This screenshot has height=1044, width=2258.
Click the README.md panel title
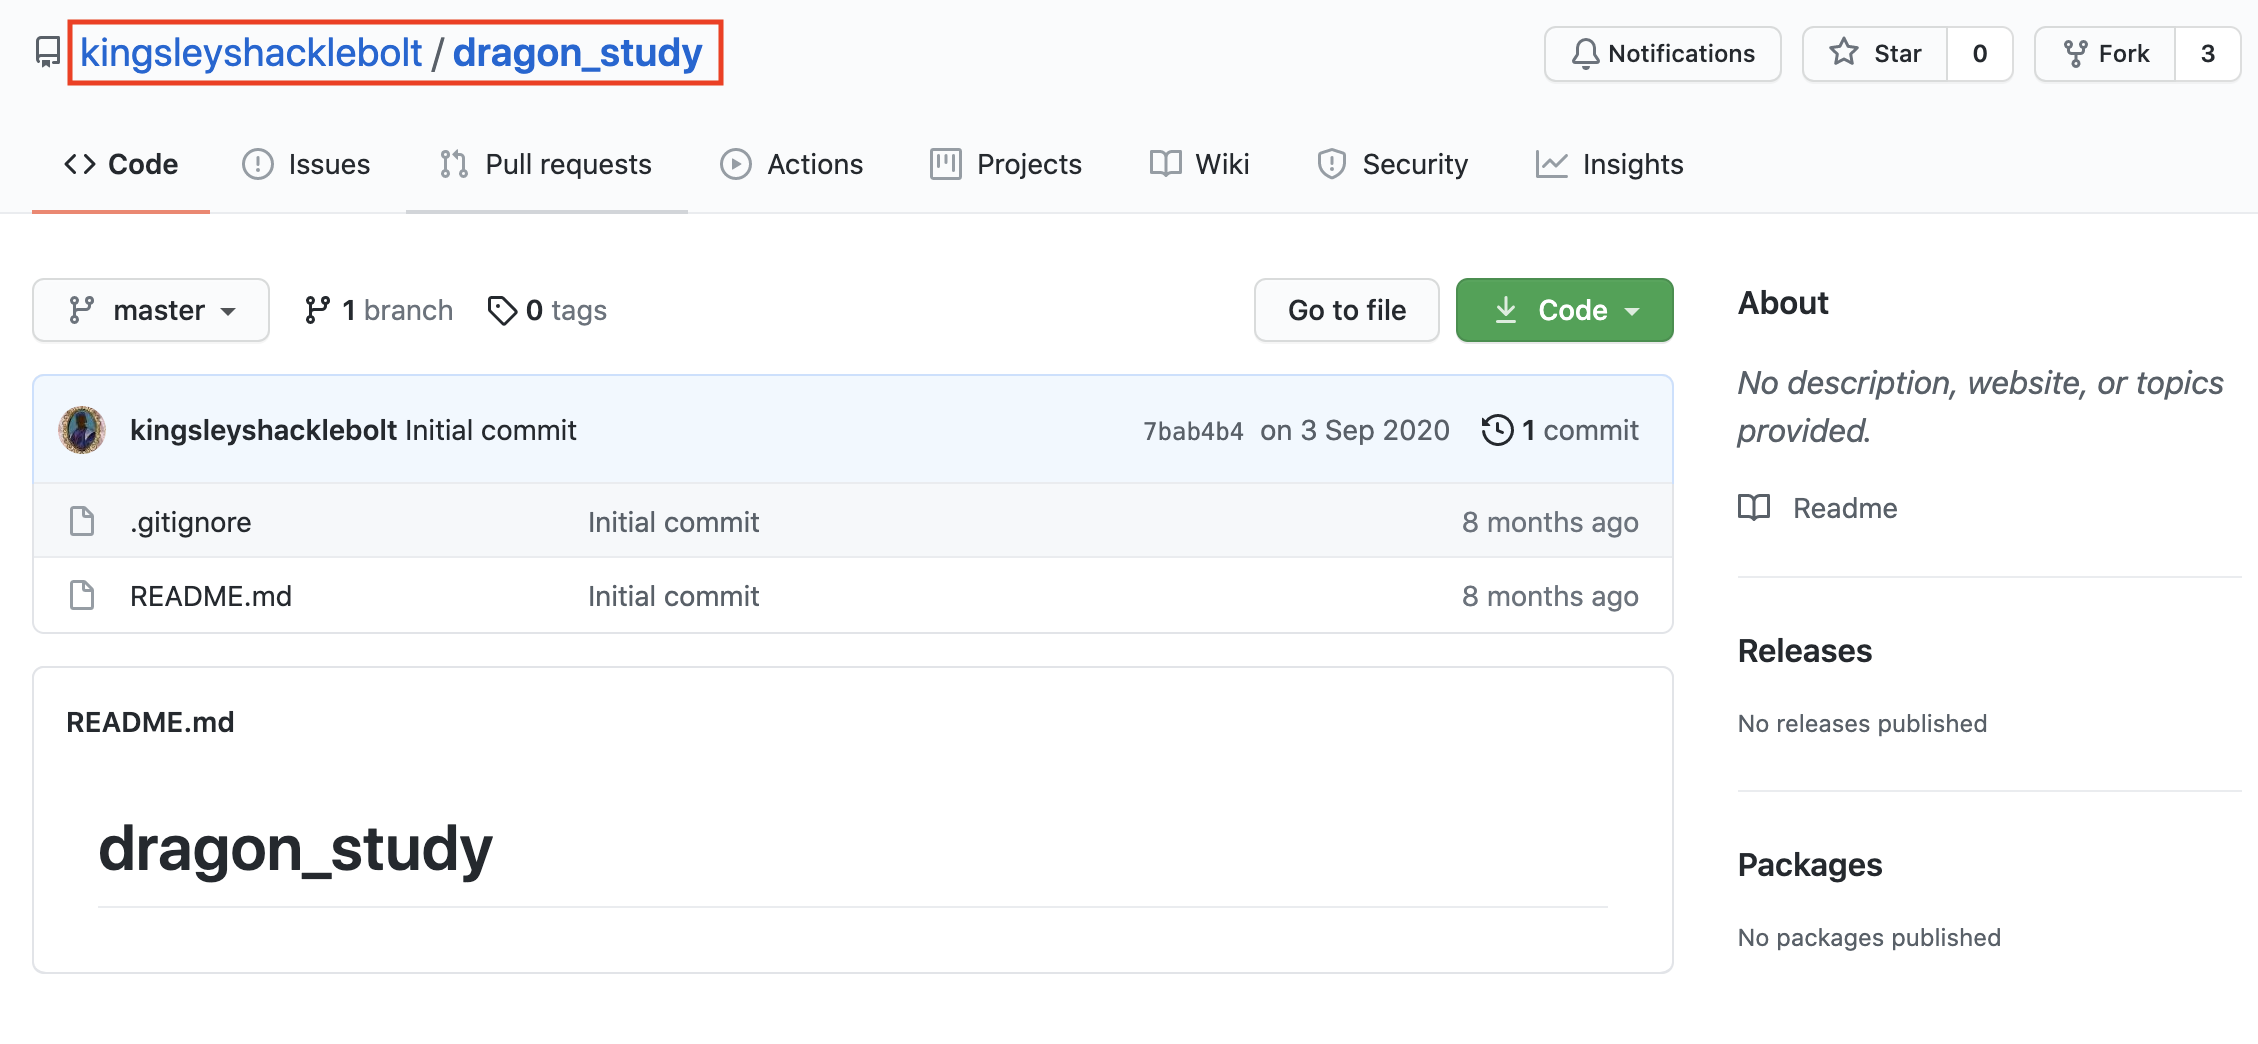150,722
